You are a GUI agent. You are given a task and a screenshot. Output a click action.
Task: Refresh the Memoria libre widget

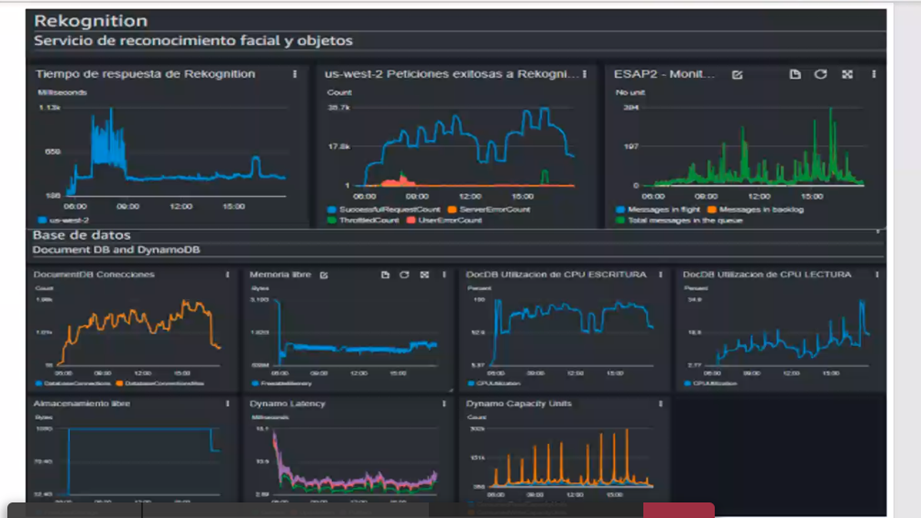coord(404,274)
